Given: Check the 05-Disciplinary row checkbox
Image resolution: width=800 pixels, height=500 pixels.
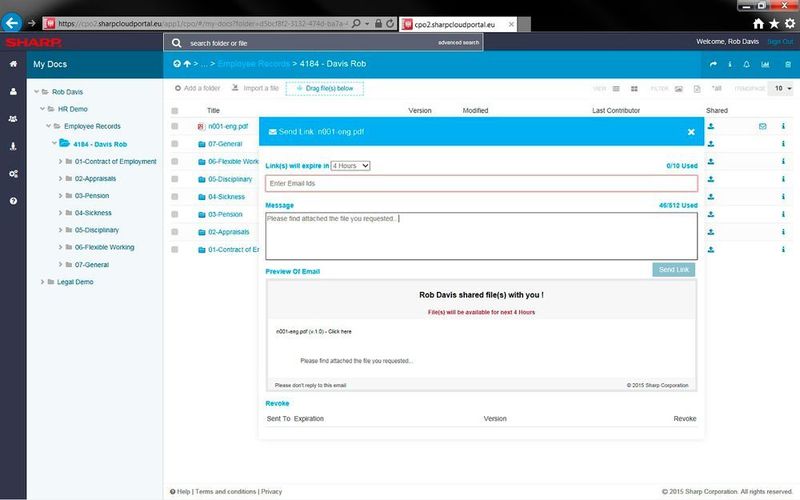Looking at the screenshot, I should point(174,179).
